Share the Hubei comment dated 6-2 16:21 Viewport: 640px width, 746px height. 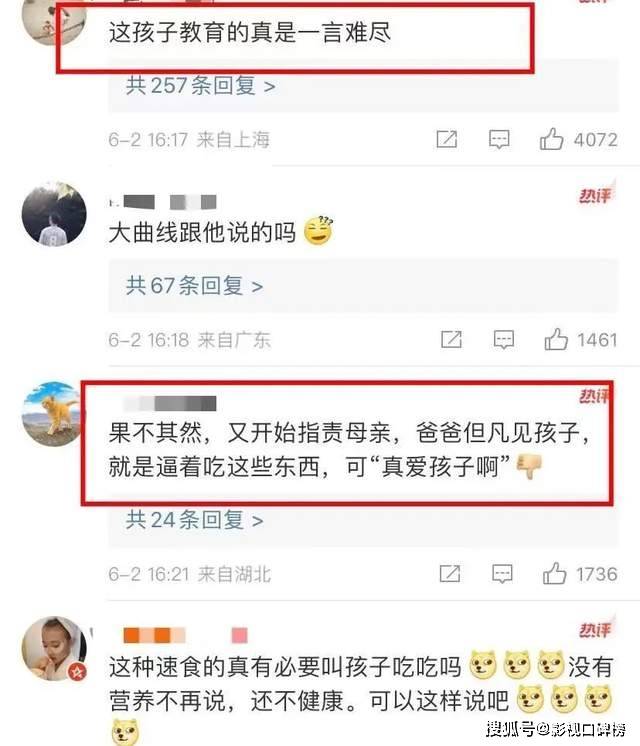point(450,573)
